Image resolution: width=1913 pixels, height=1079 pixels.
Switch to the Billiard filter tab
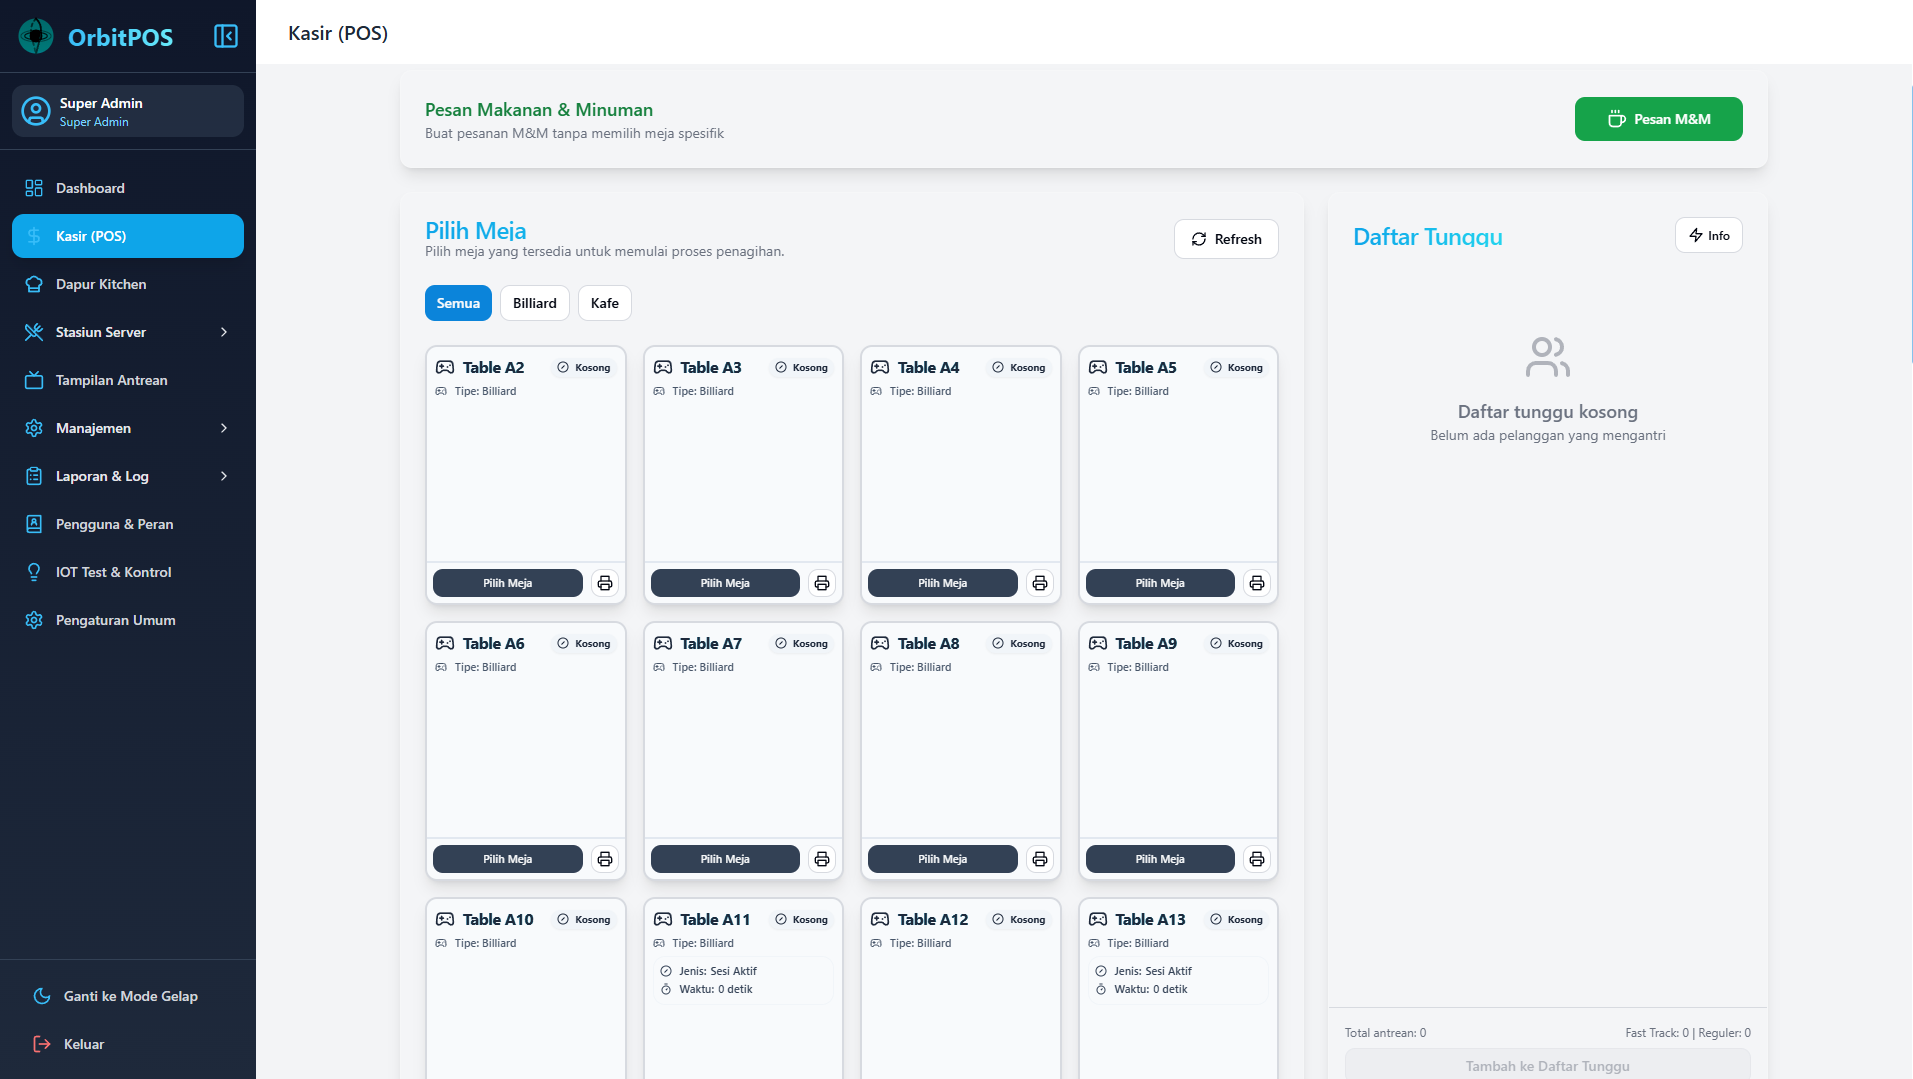click(x=534, y=303)
